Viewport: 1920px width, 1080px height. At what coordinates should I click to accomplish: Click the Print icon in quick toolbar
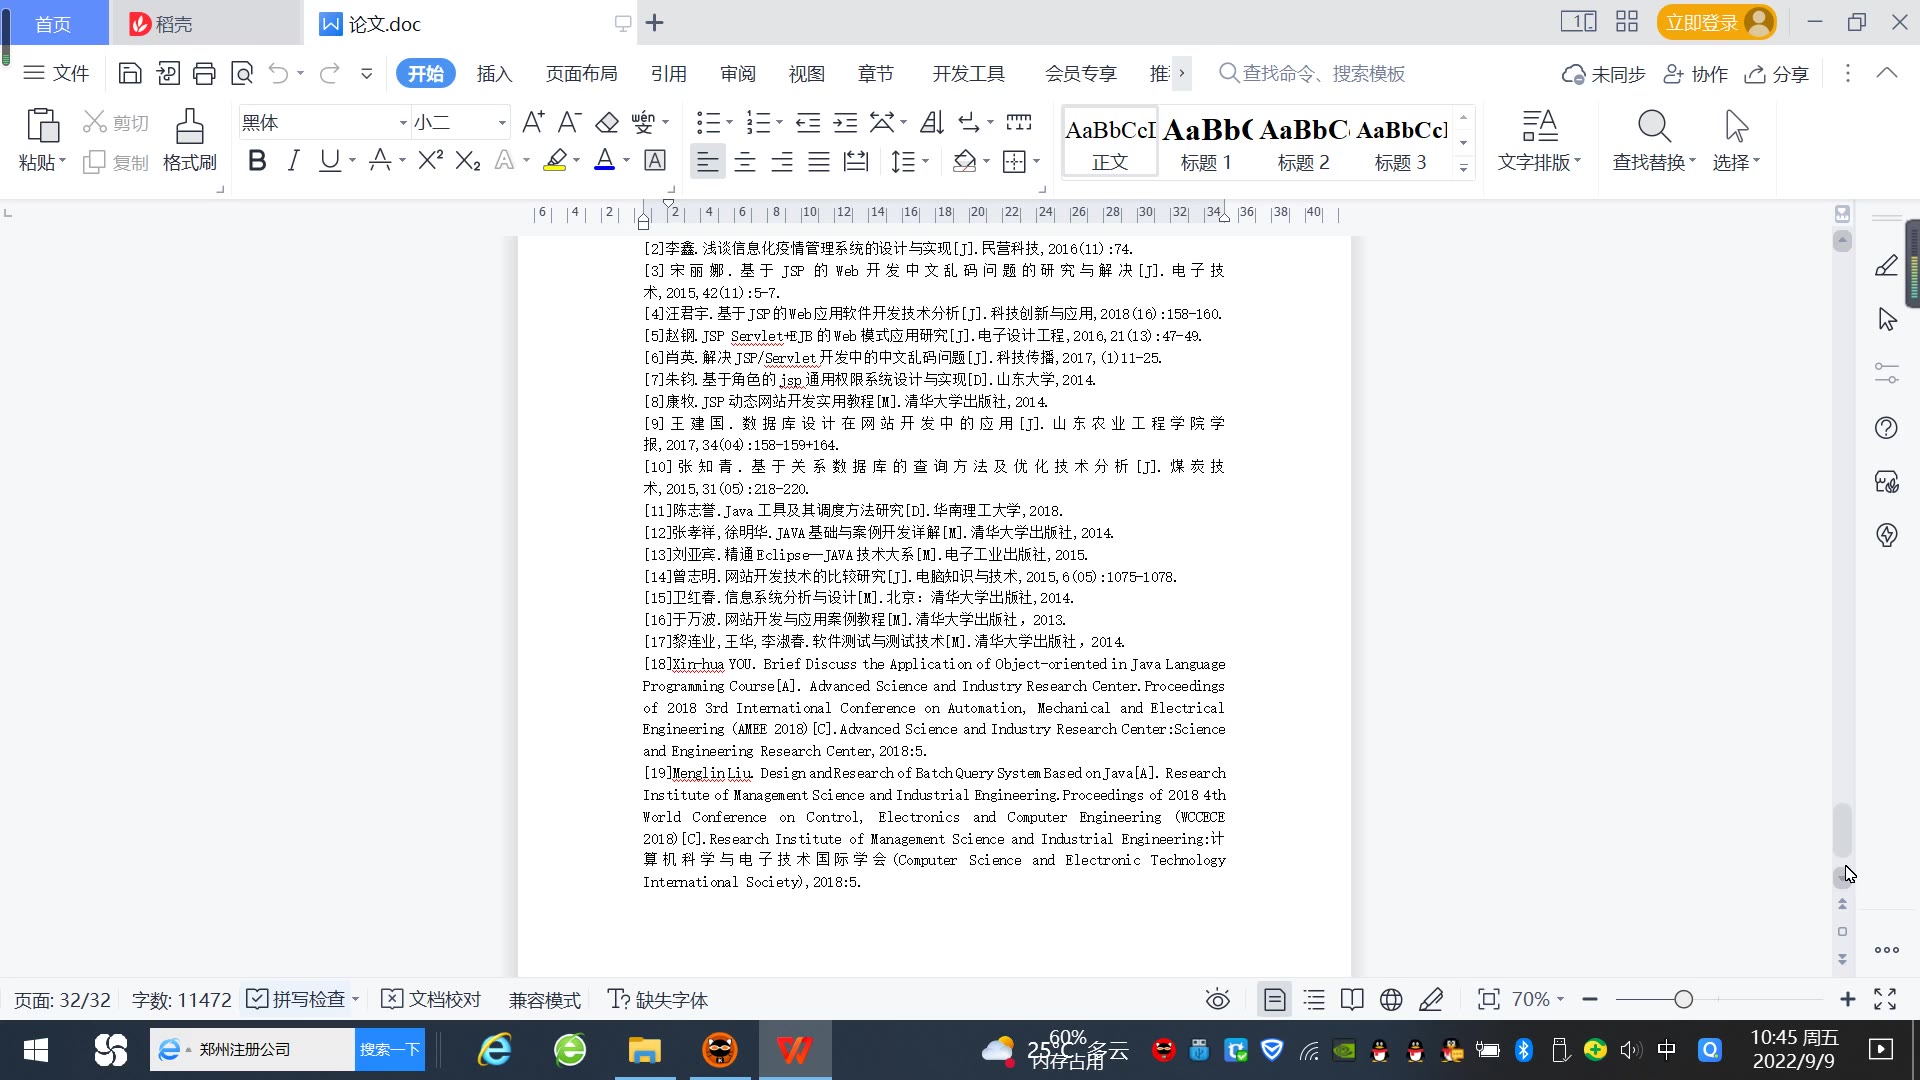click(x=204, y=73)
